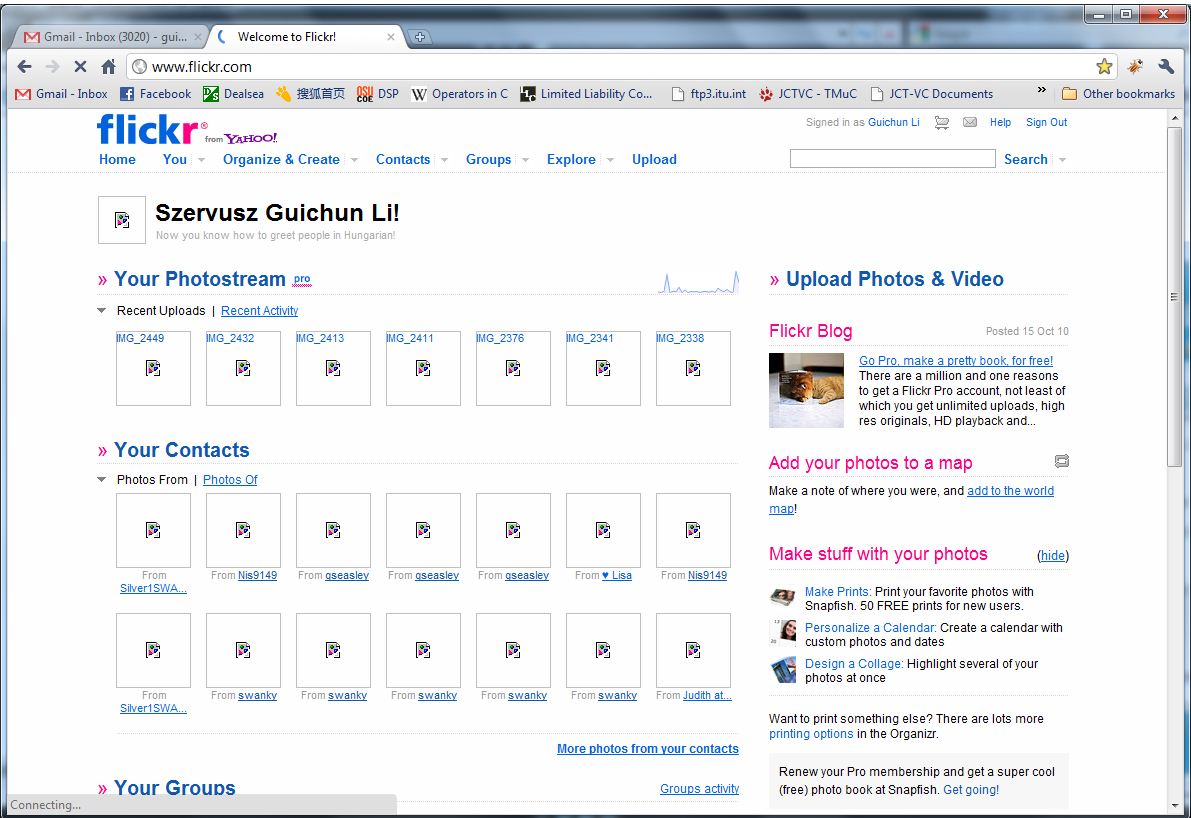
Task: Click the Sign Out link
Action: [1046, 122]
